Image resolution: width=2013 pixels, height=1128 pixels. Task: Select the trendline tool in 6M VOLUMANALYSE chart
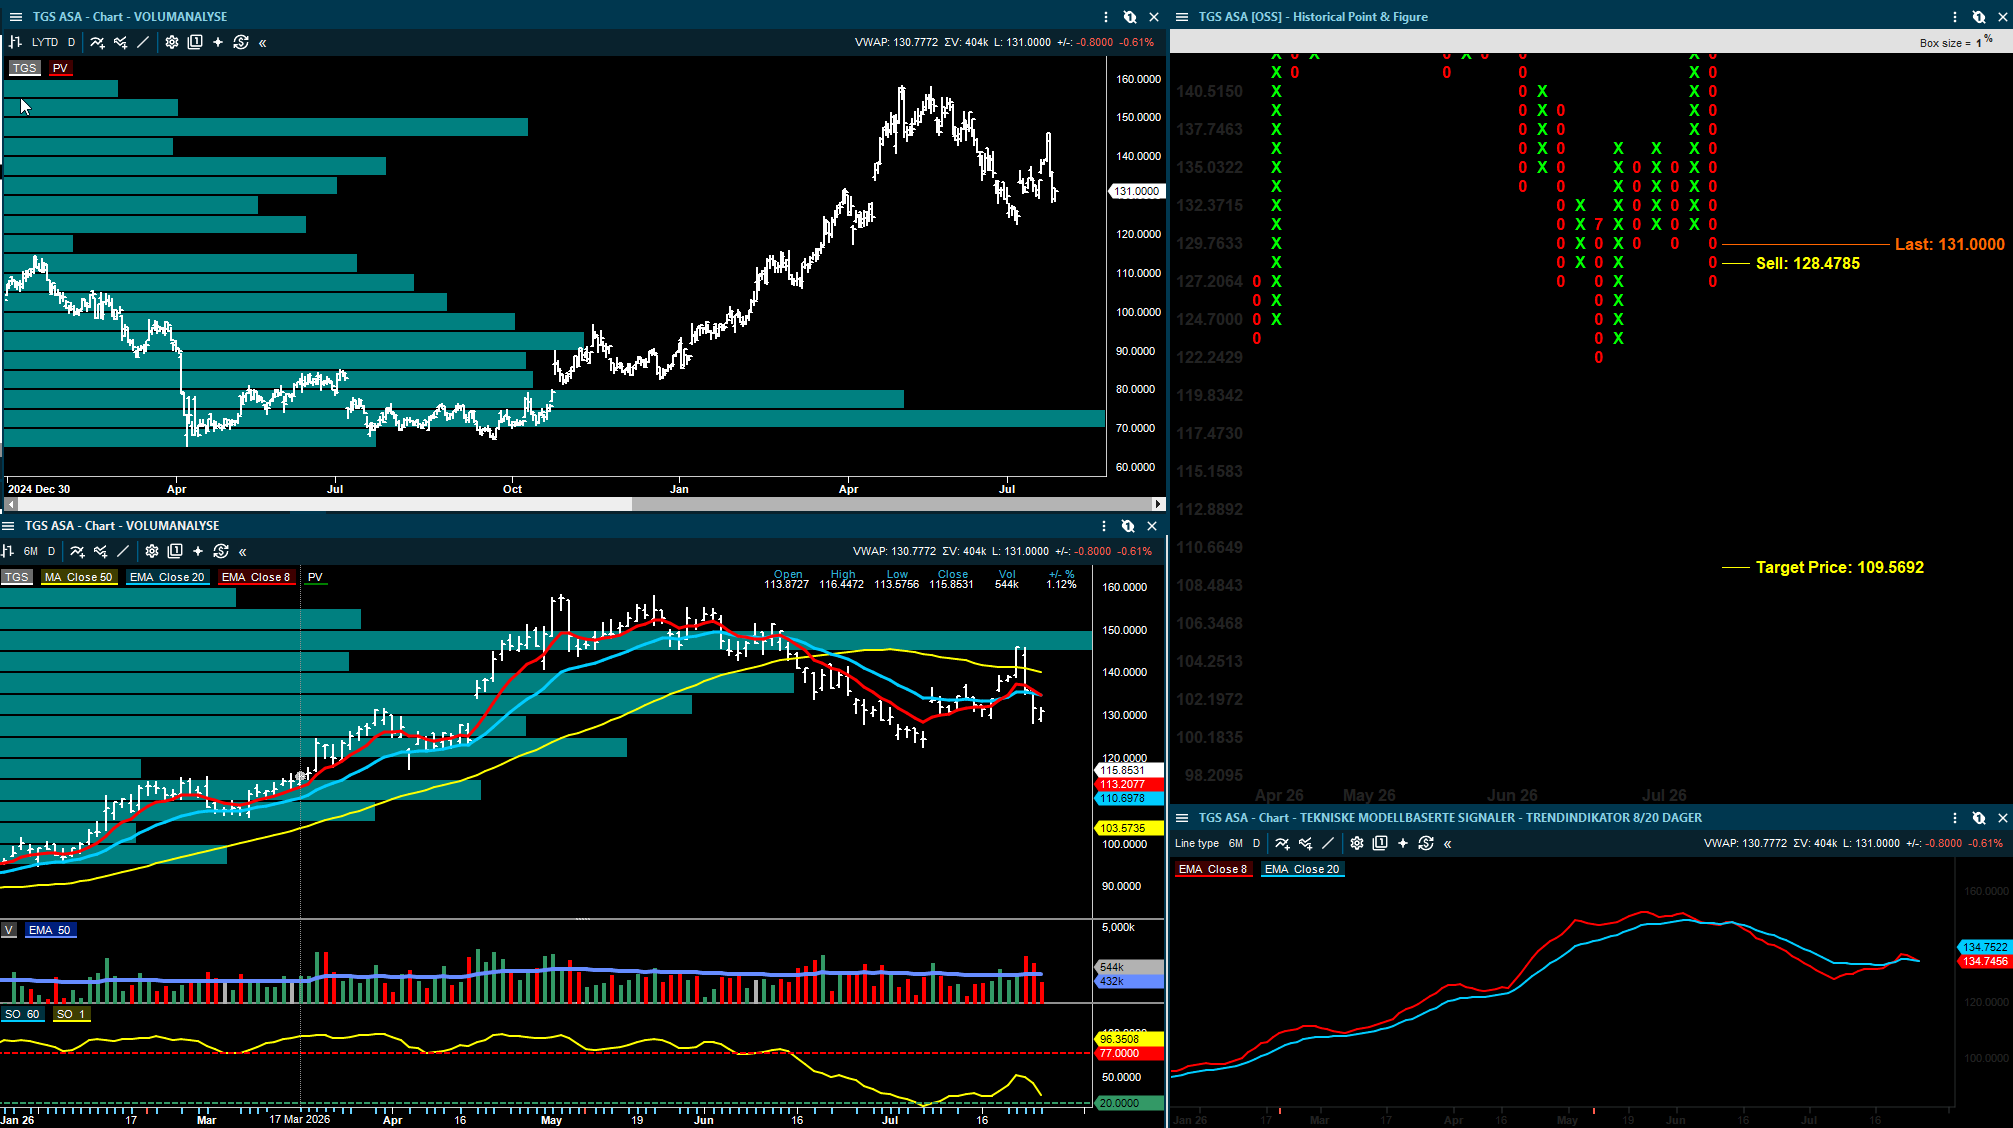click(123, 551)
